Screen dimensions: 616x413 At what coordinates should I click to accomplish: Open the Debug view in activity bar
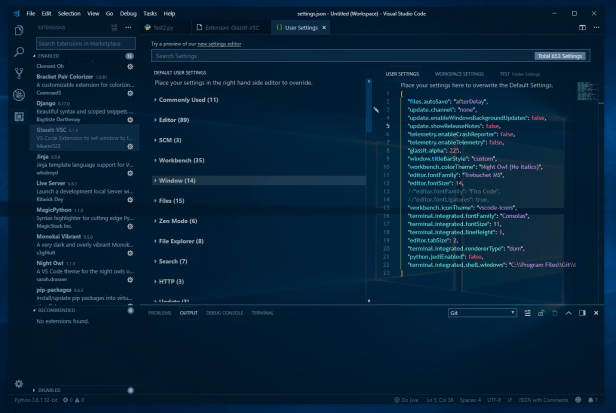(18, 95)
